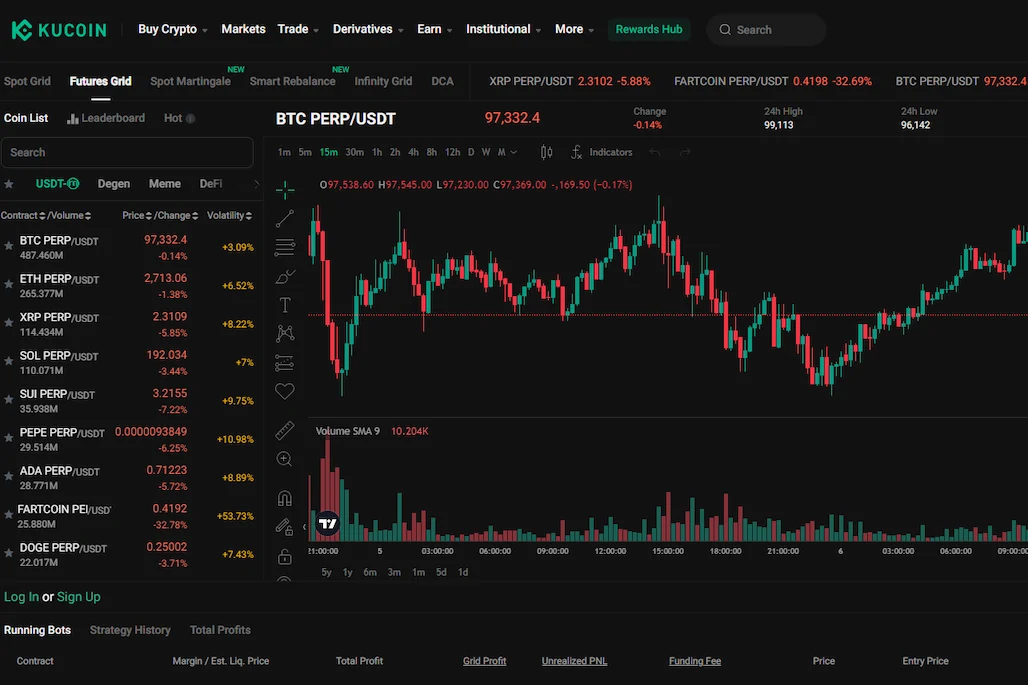Open more timeframe options chevron
This screenshot has height=685, width=1028.
[x=514, y=152]
